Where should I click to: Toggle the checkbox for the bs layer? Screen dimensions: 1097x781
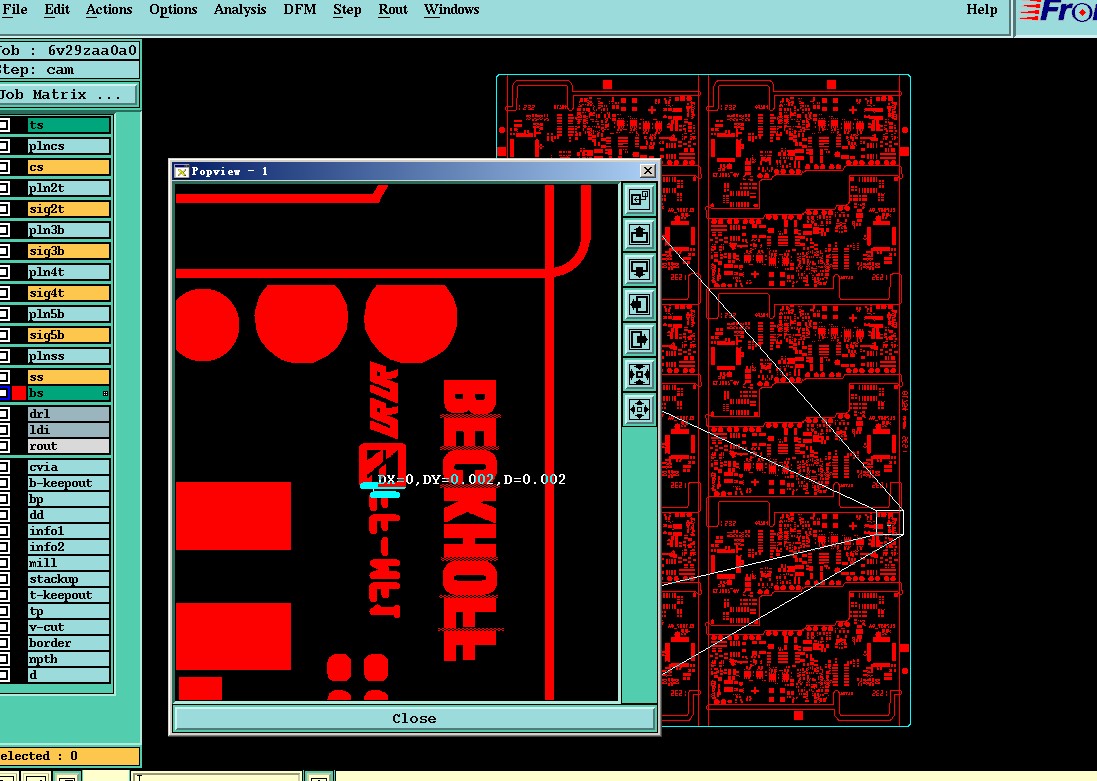(x=4, y=393)
